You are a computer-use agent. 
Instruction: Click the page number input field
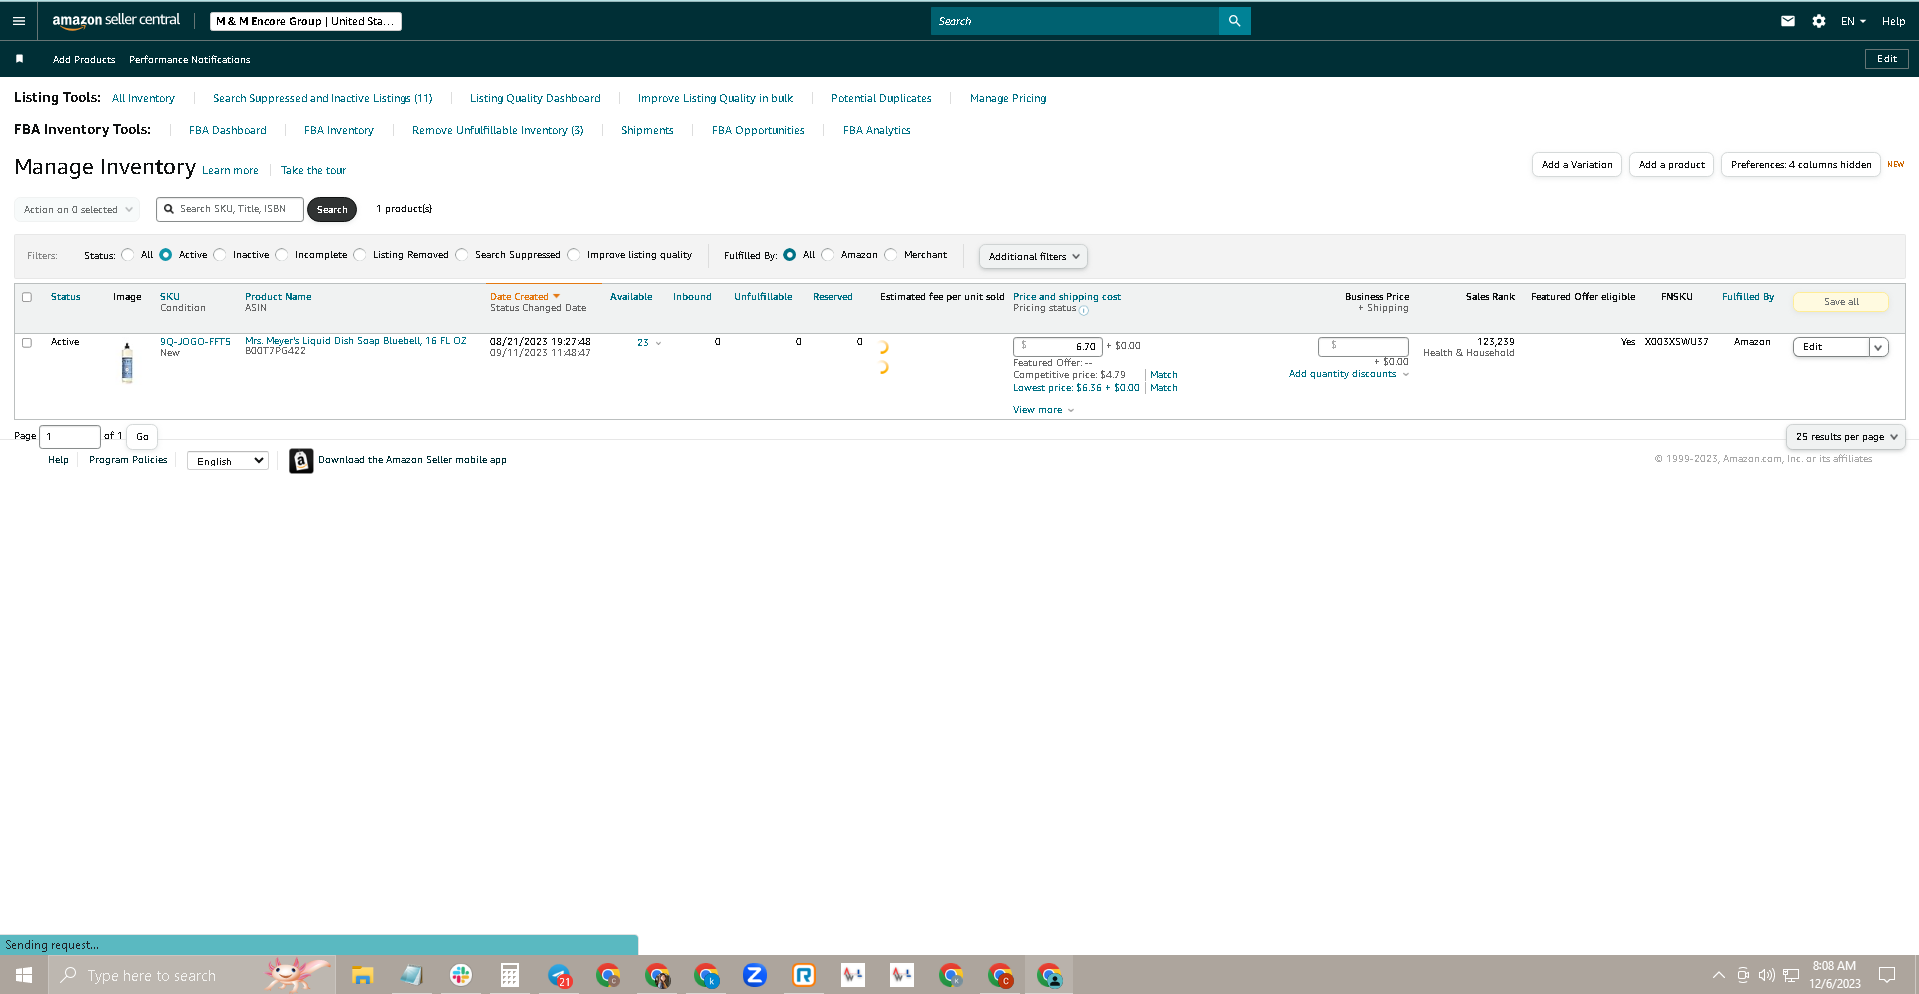(70, 437)
